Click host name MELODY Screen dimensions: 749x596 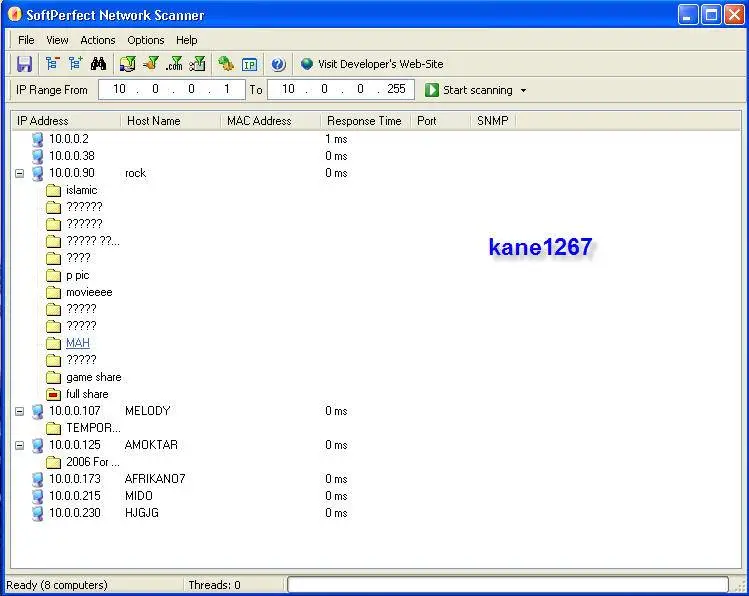coord(148,411)
